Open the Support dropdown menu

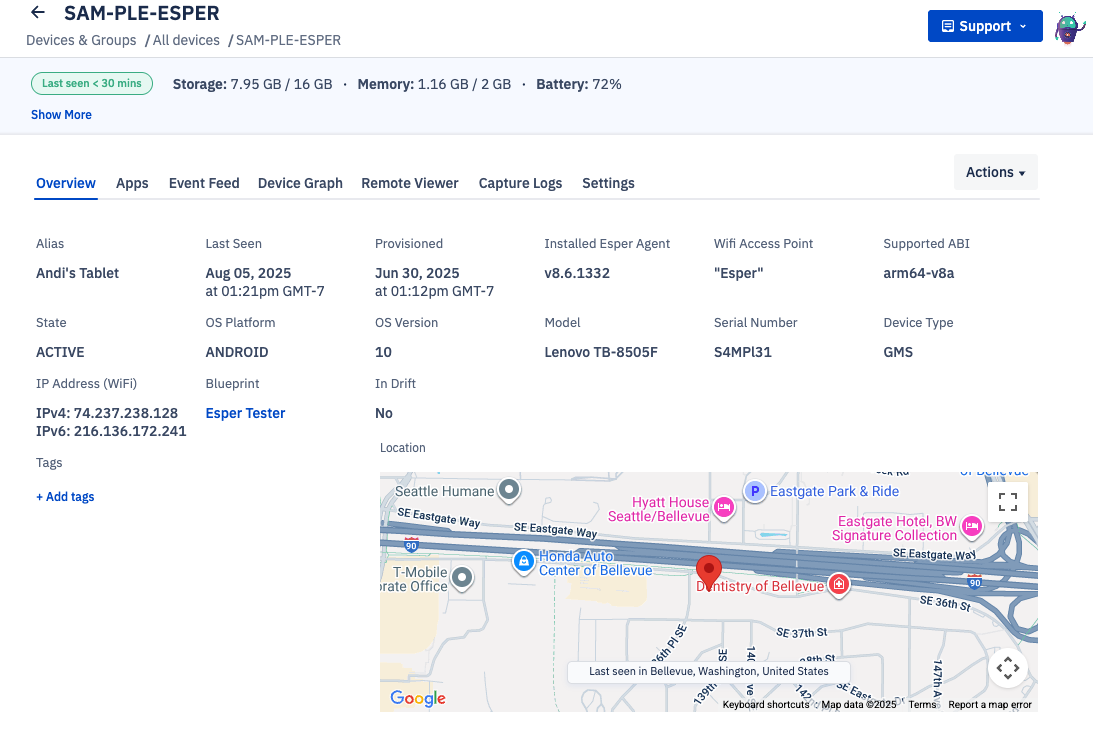984,26
